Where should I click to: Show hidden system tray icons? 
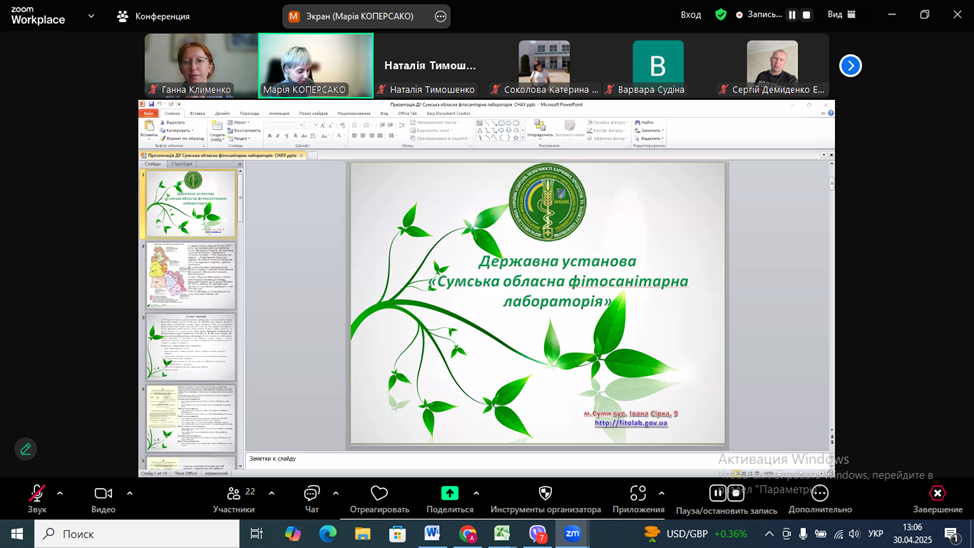coord(769,534)
